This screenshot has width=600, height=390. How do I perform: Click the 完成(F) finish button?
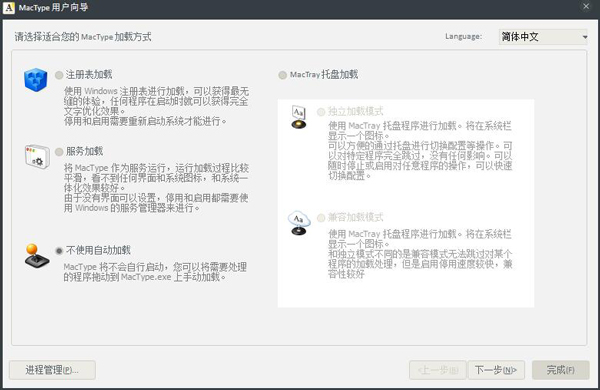[x=561, y=370]
